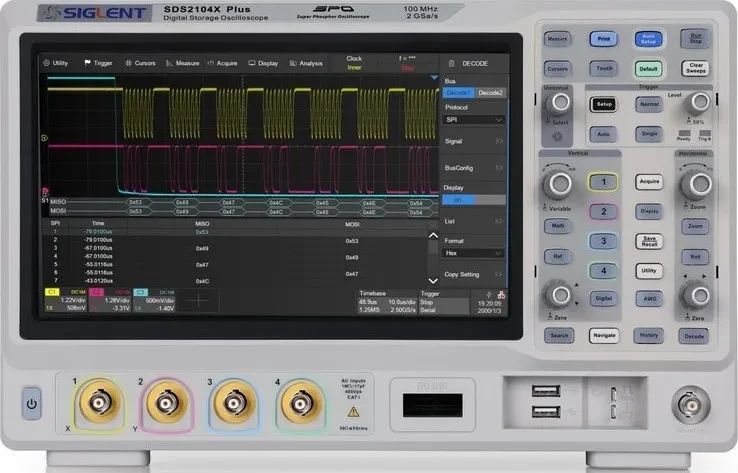This screenshot has width=738, height=473.
Task: Select Auto trigger mode button
Action: pos(603,134)
